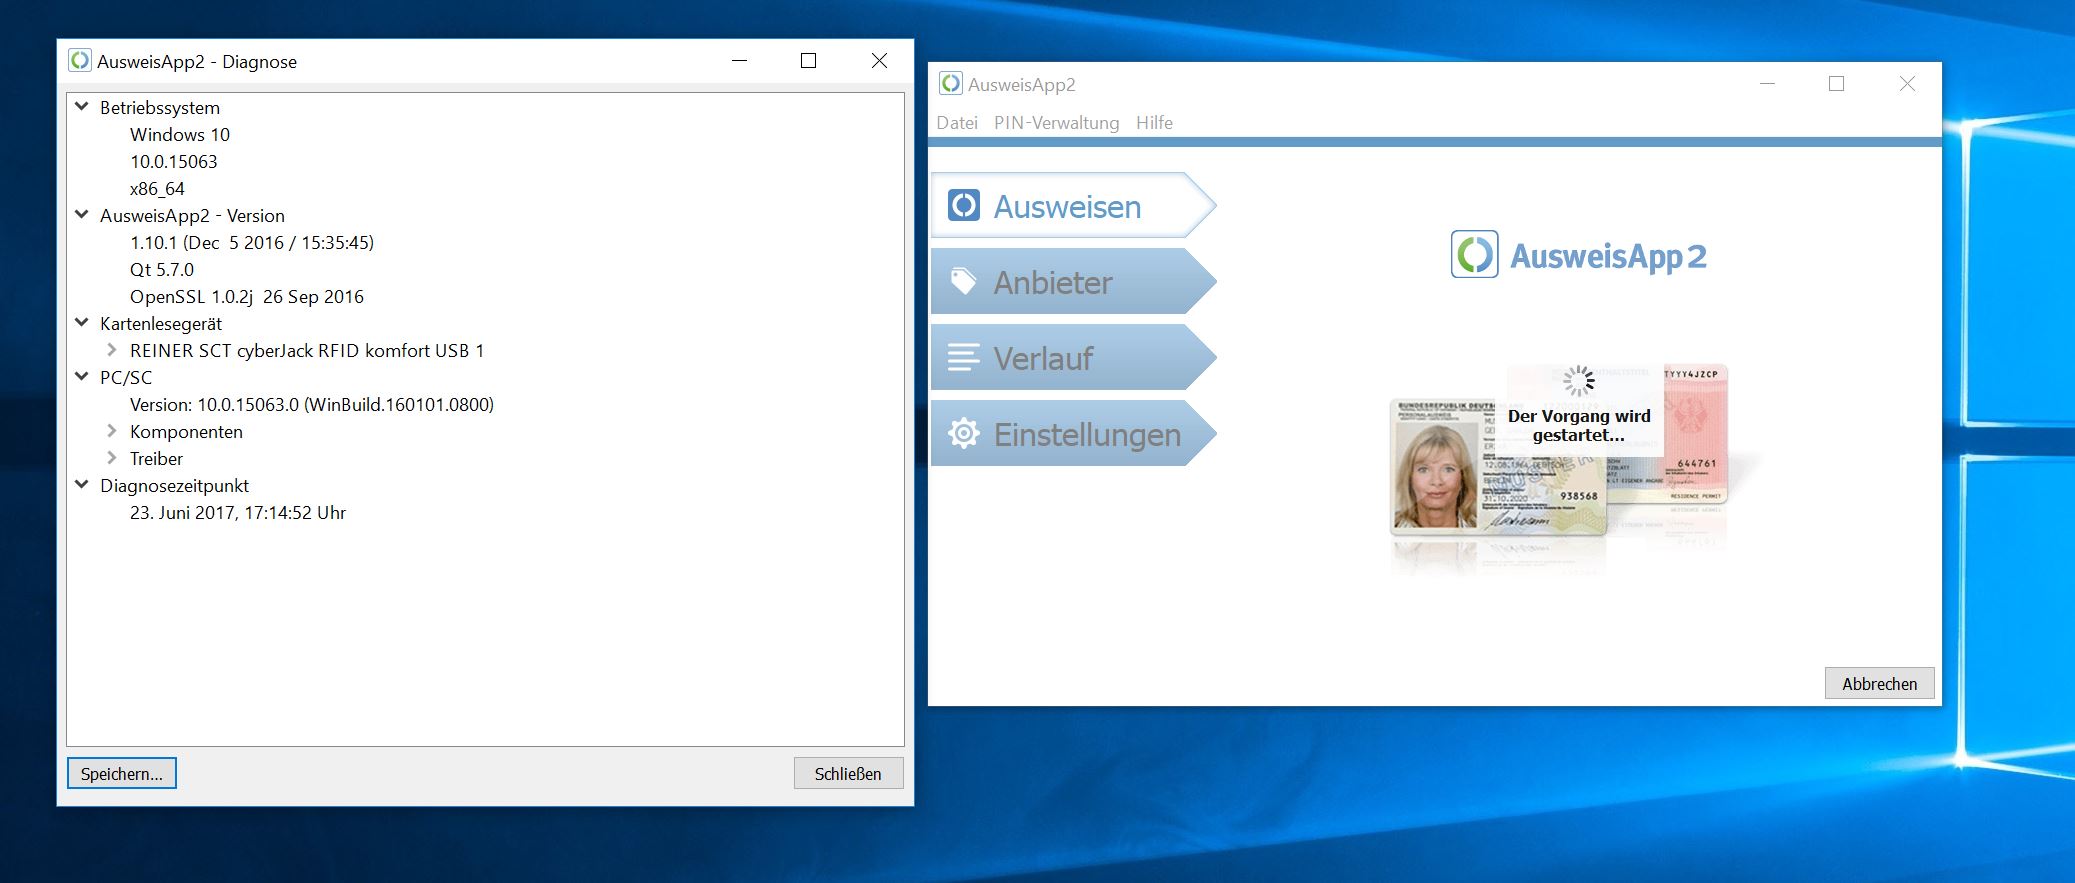Expand the Komponenten node
Viewport: 2075px width, 883px height.
(x=112, y=431)
